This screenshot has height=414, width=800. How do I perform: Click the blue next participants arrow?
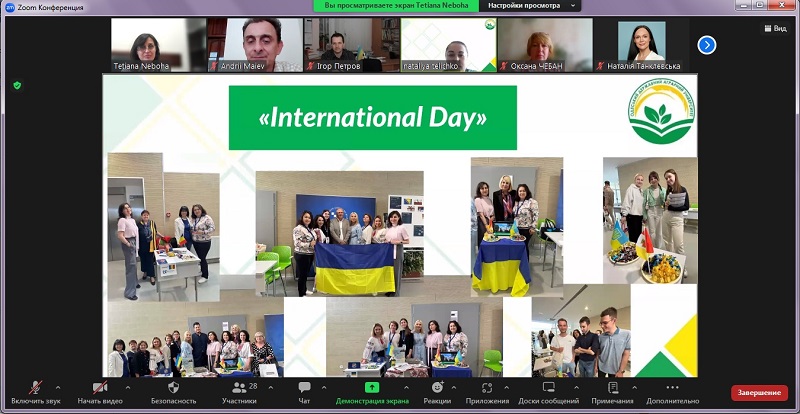click(x=707, y=44)
